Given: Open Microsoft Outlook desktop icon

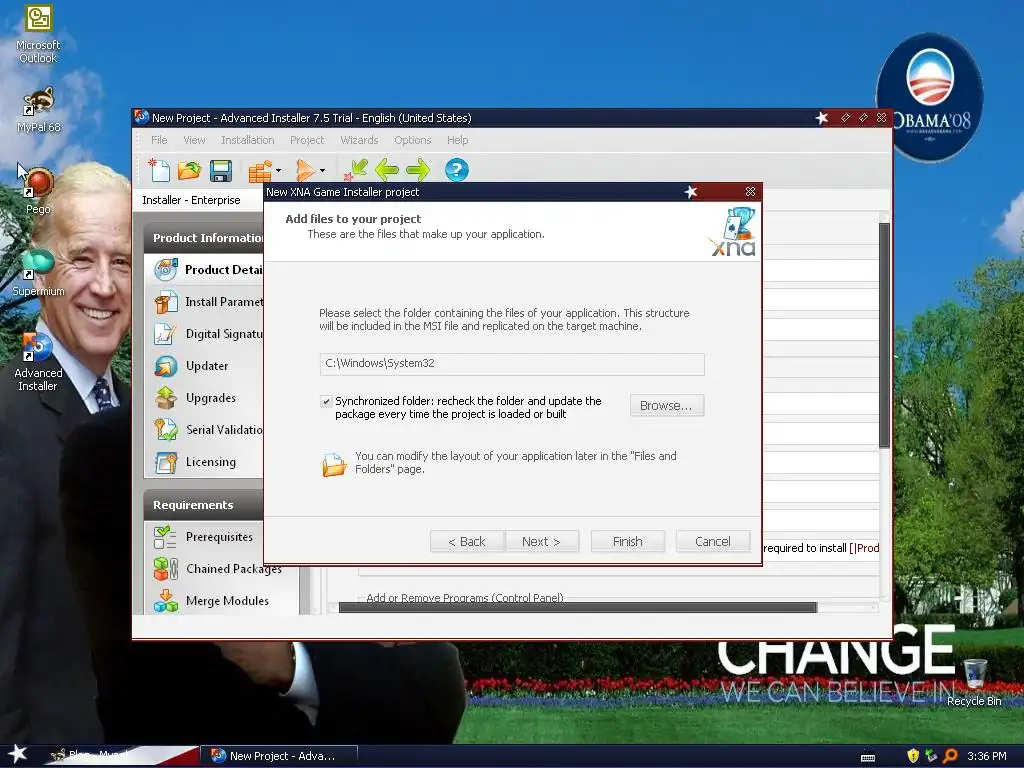Looking at the screenshot, I should click(x=38, y=34).
